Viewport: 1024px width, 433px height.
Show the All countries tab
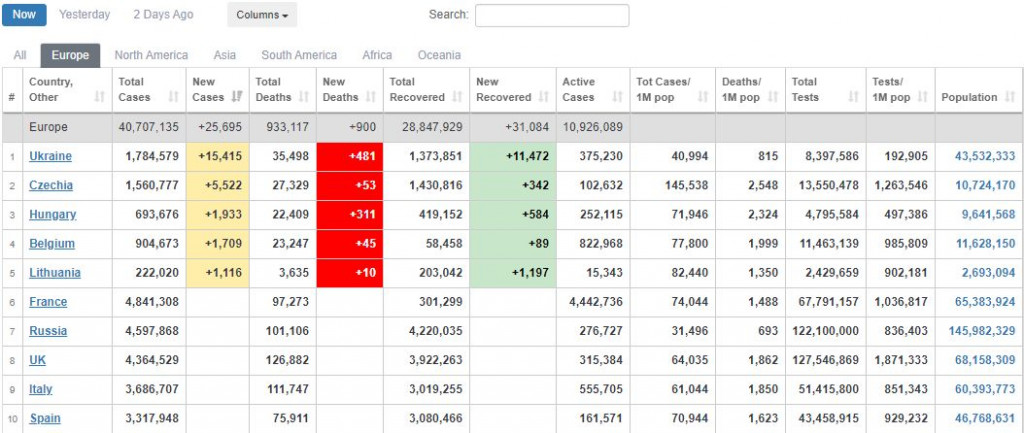20,55
